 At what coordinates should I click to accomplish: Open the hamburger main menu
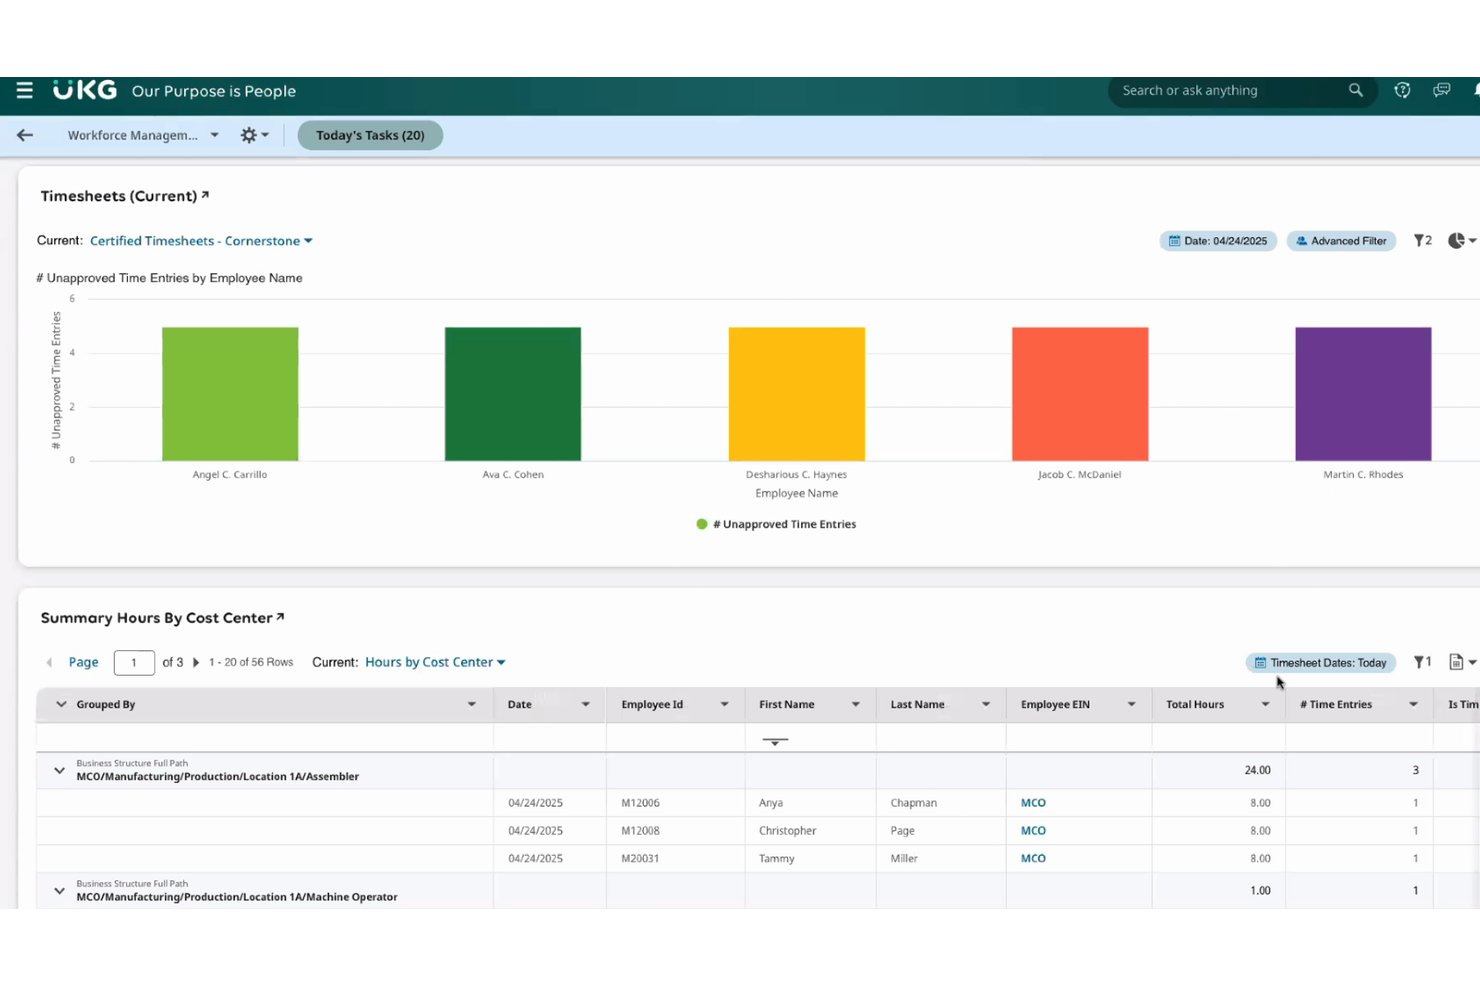tap(25, 90)
